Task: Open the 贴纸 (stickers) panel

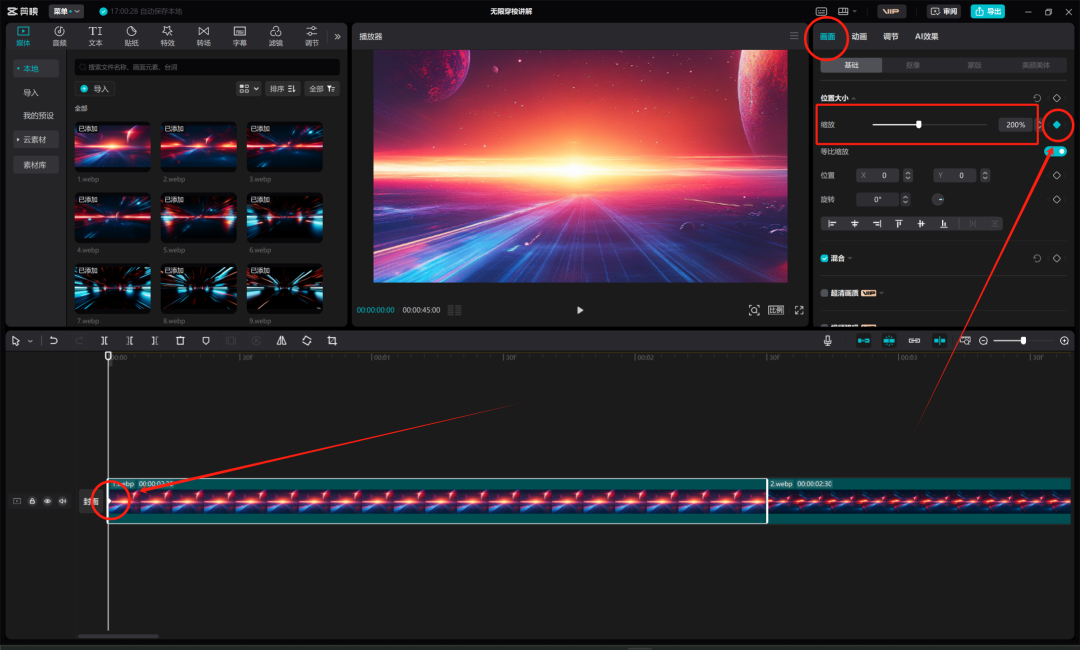Action: pyautogui.click(x=131, y=36)
